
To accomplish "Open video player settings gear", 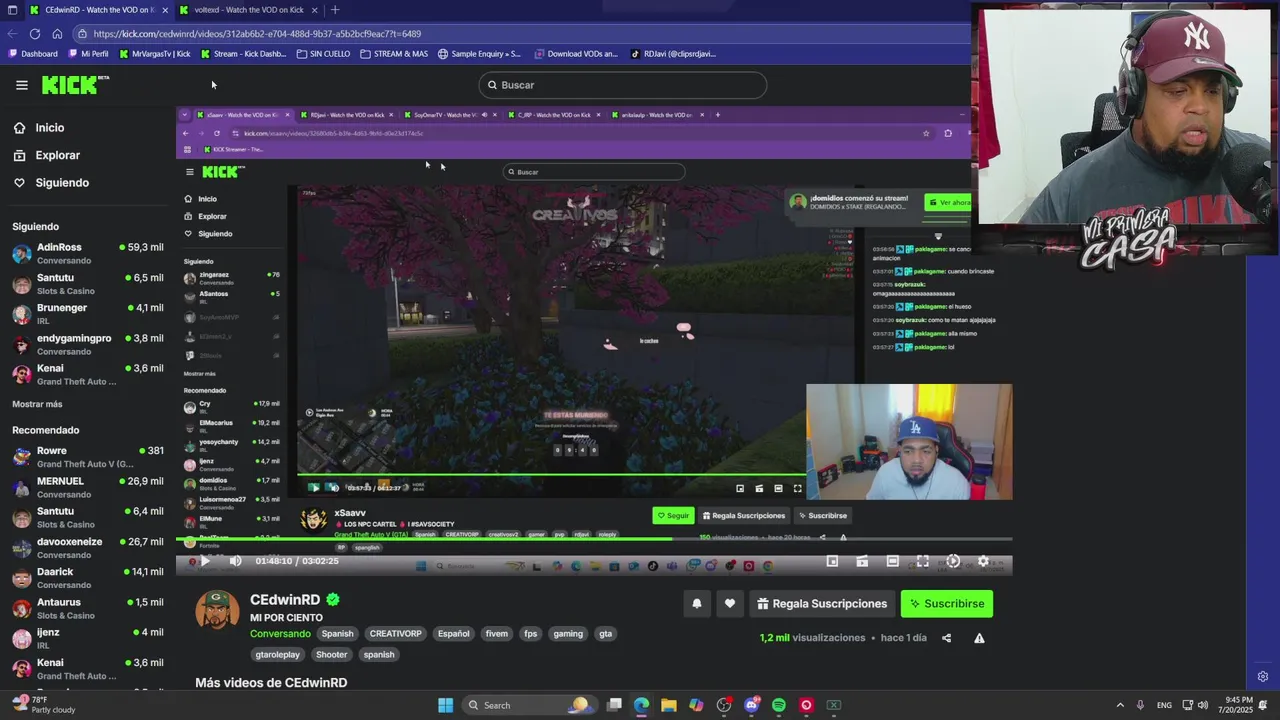I will (983, 561).
